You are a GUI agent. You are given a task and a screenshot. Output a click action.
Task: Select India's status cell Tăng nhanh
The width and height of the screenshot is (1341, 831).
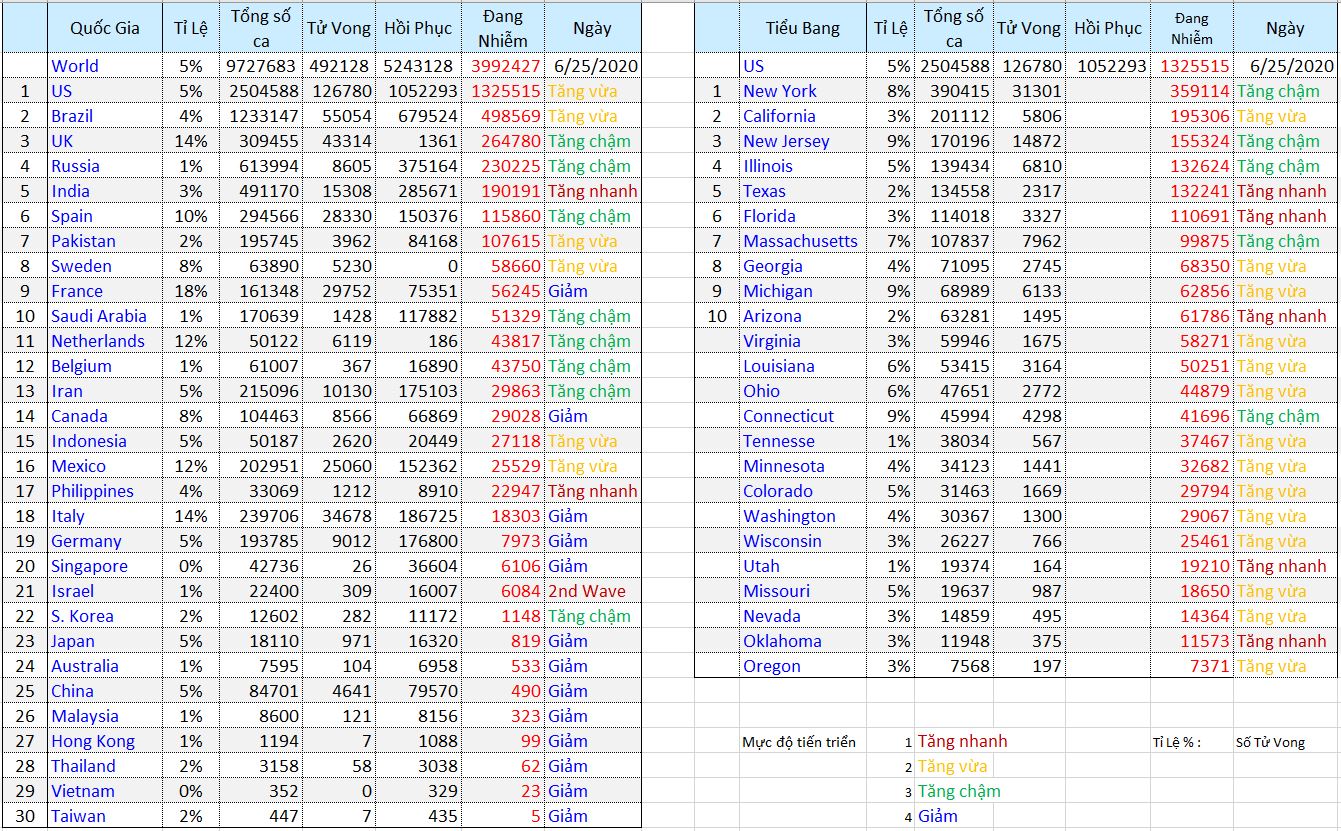[592, 191]
